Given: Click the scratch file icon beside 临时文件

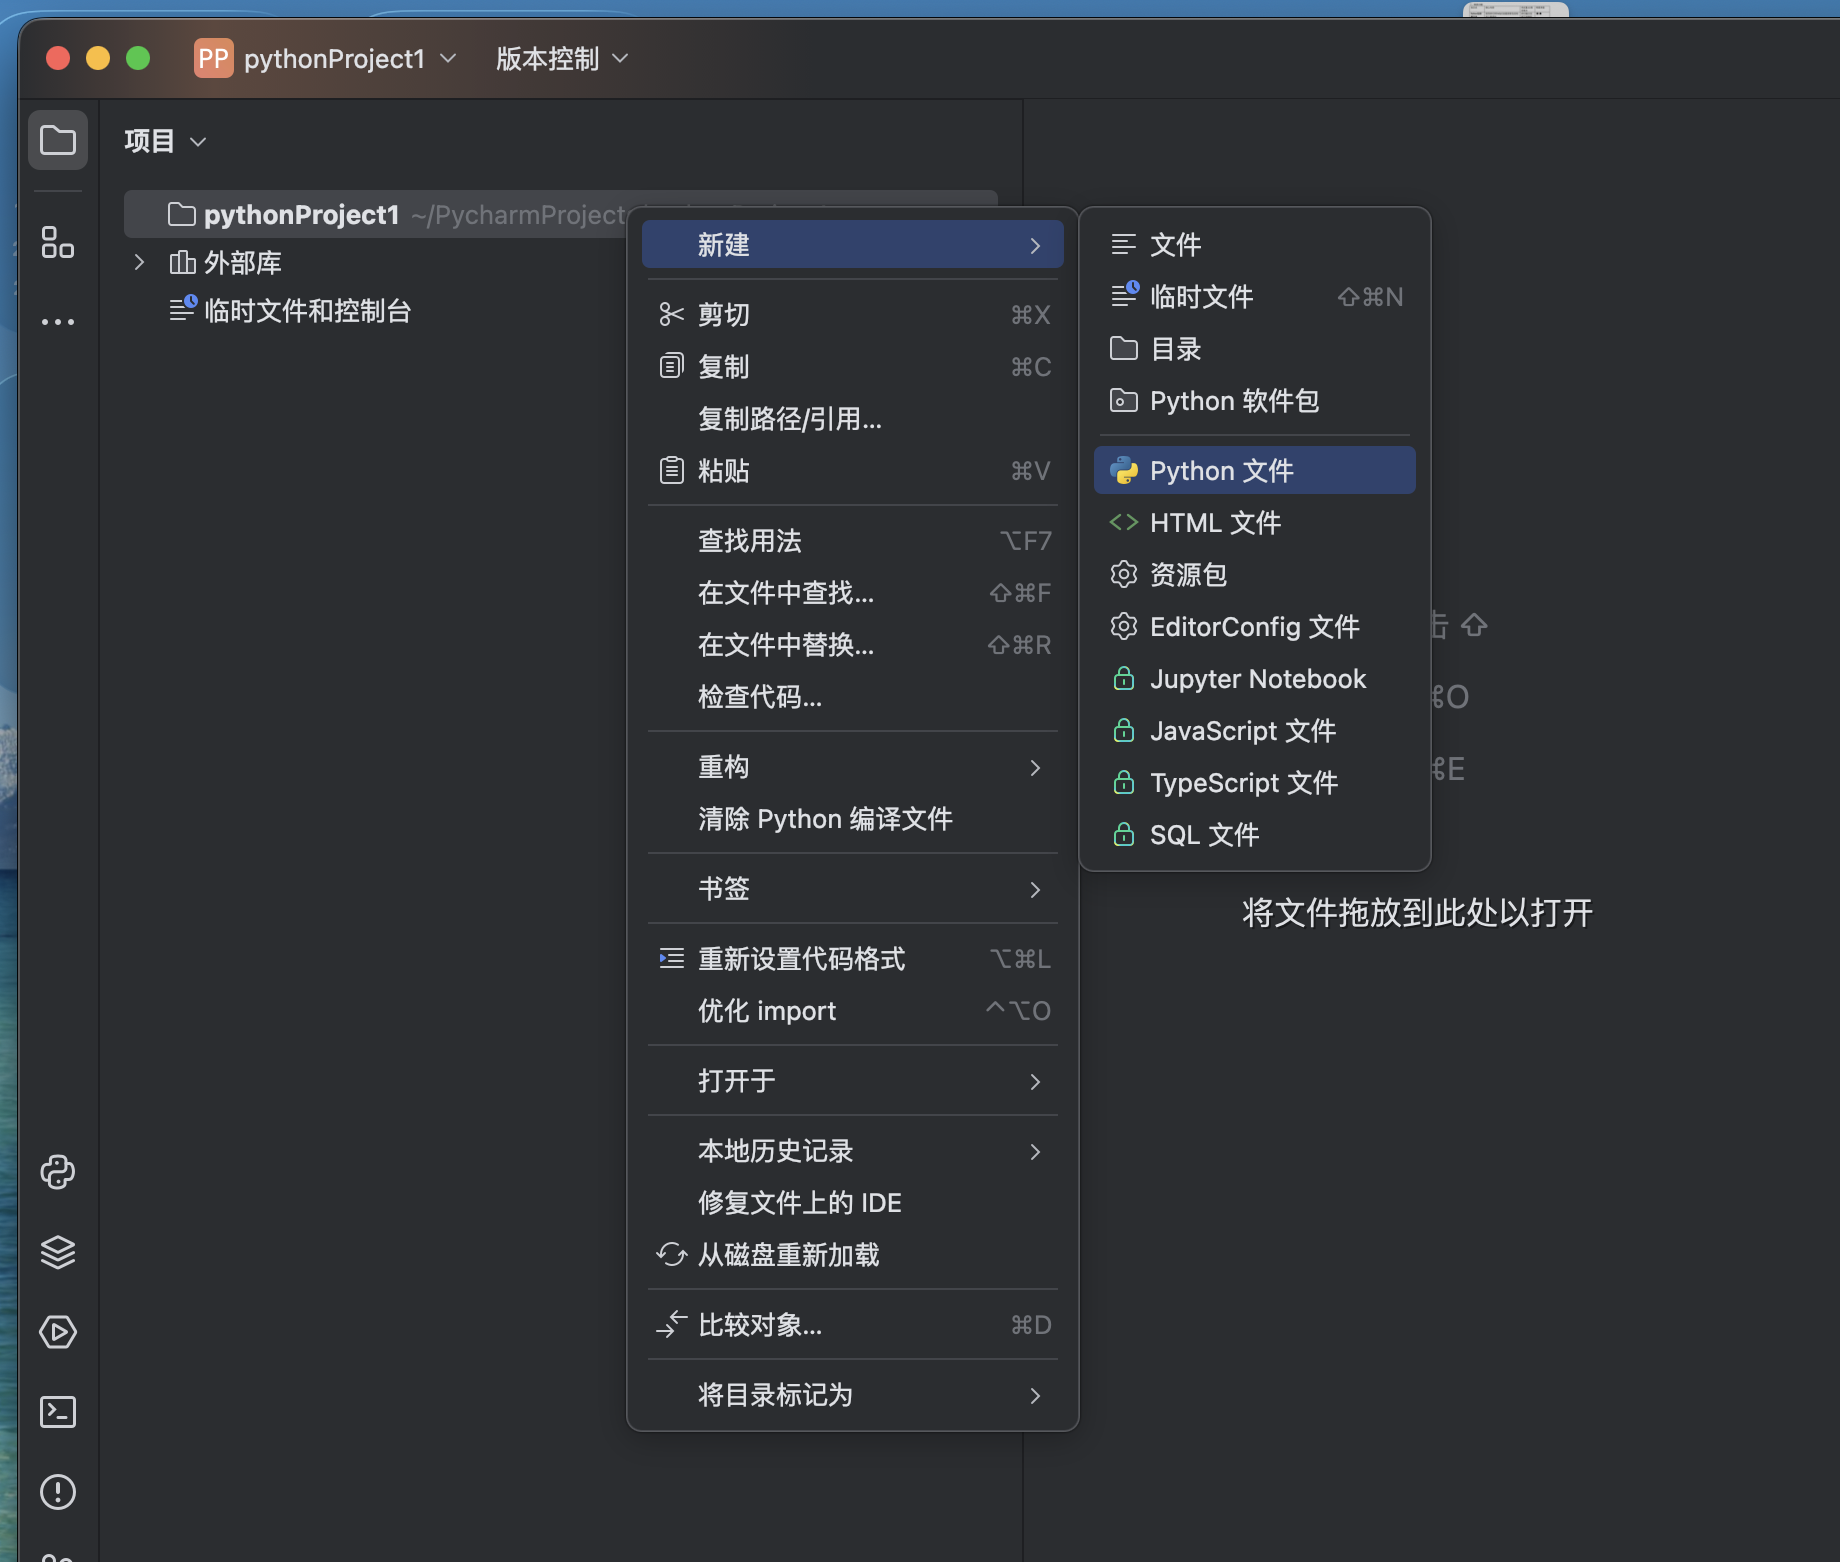Looking at the screenshot, I should 1125,295.
